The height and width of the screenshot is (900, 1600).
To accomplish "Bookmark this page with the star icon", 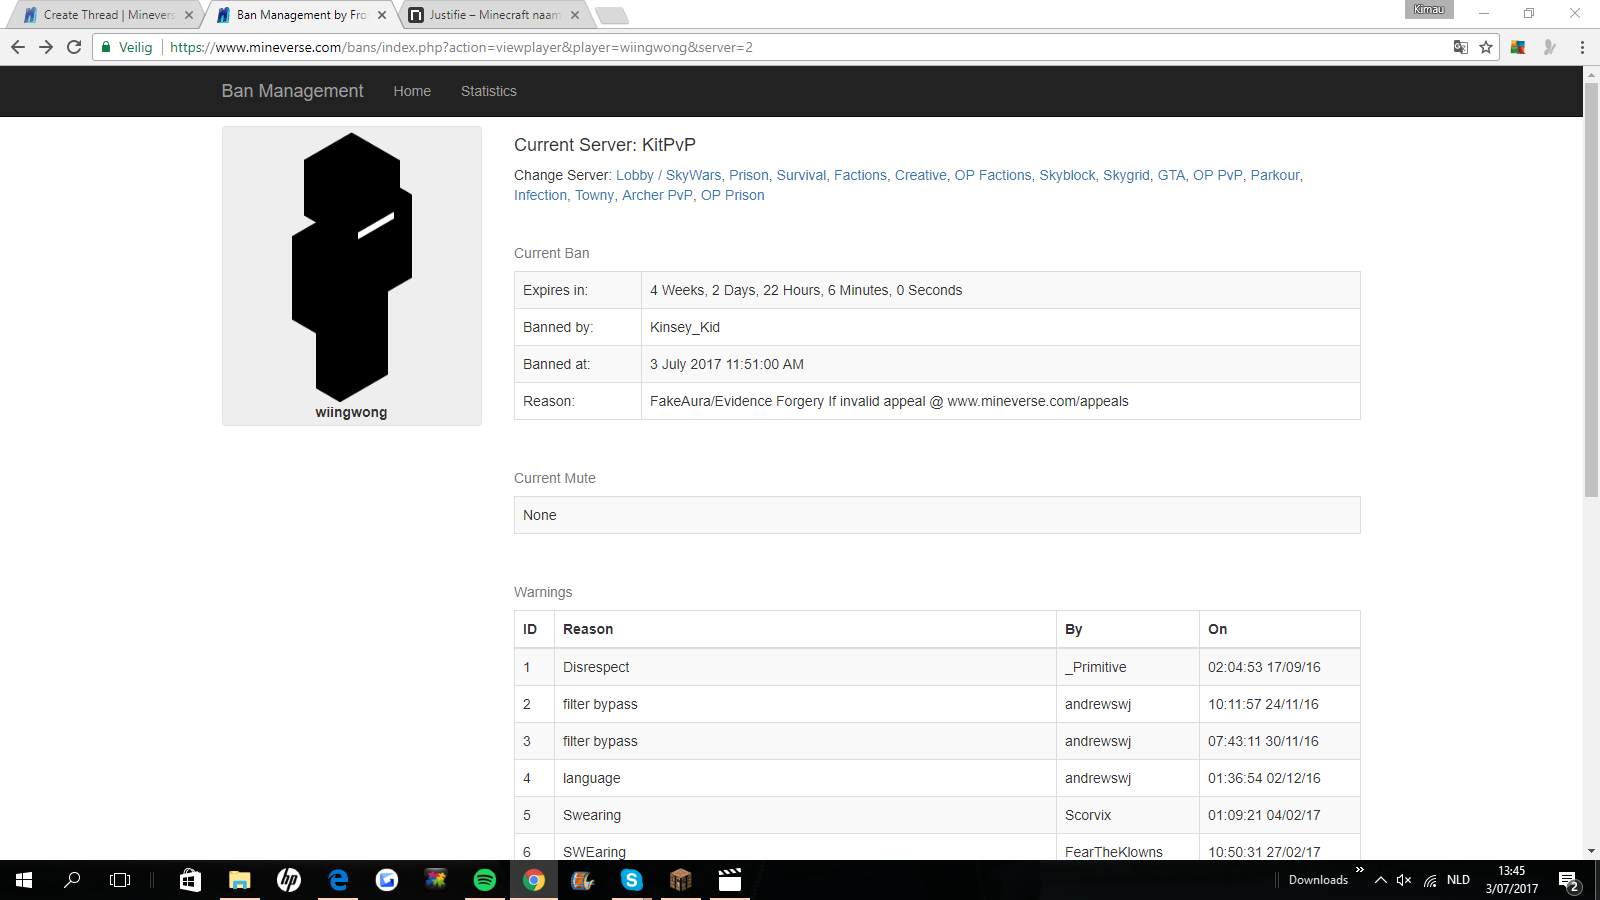I will 1486,47.
